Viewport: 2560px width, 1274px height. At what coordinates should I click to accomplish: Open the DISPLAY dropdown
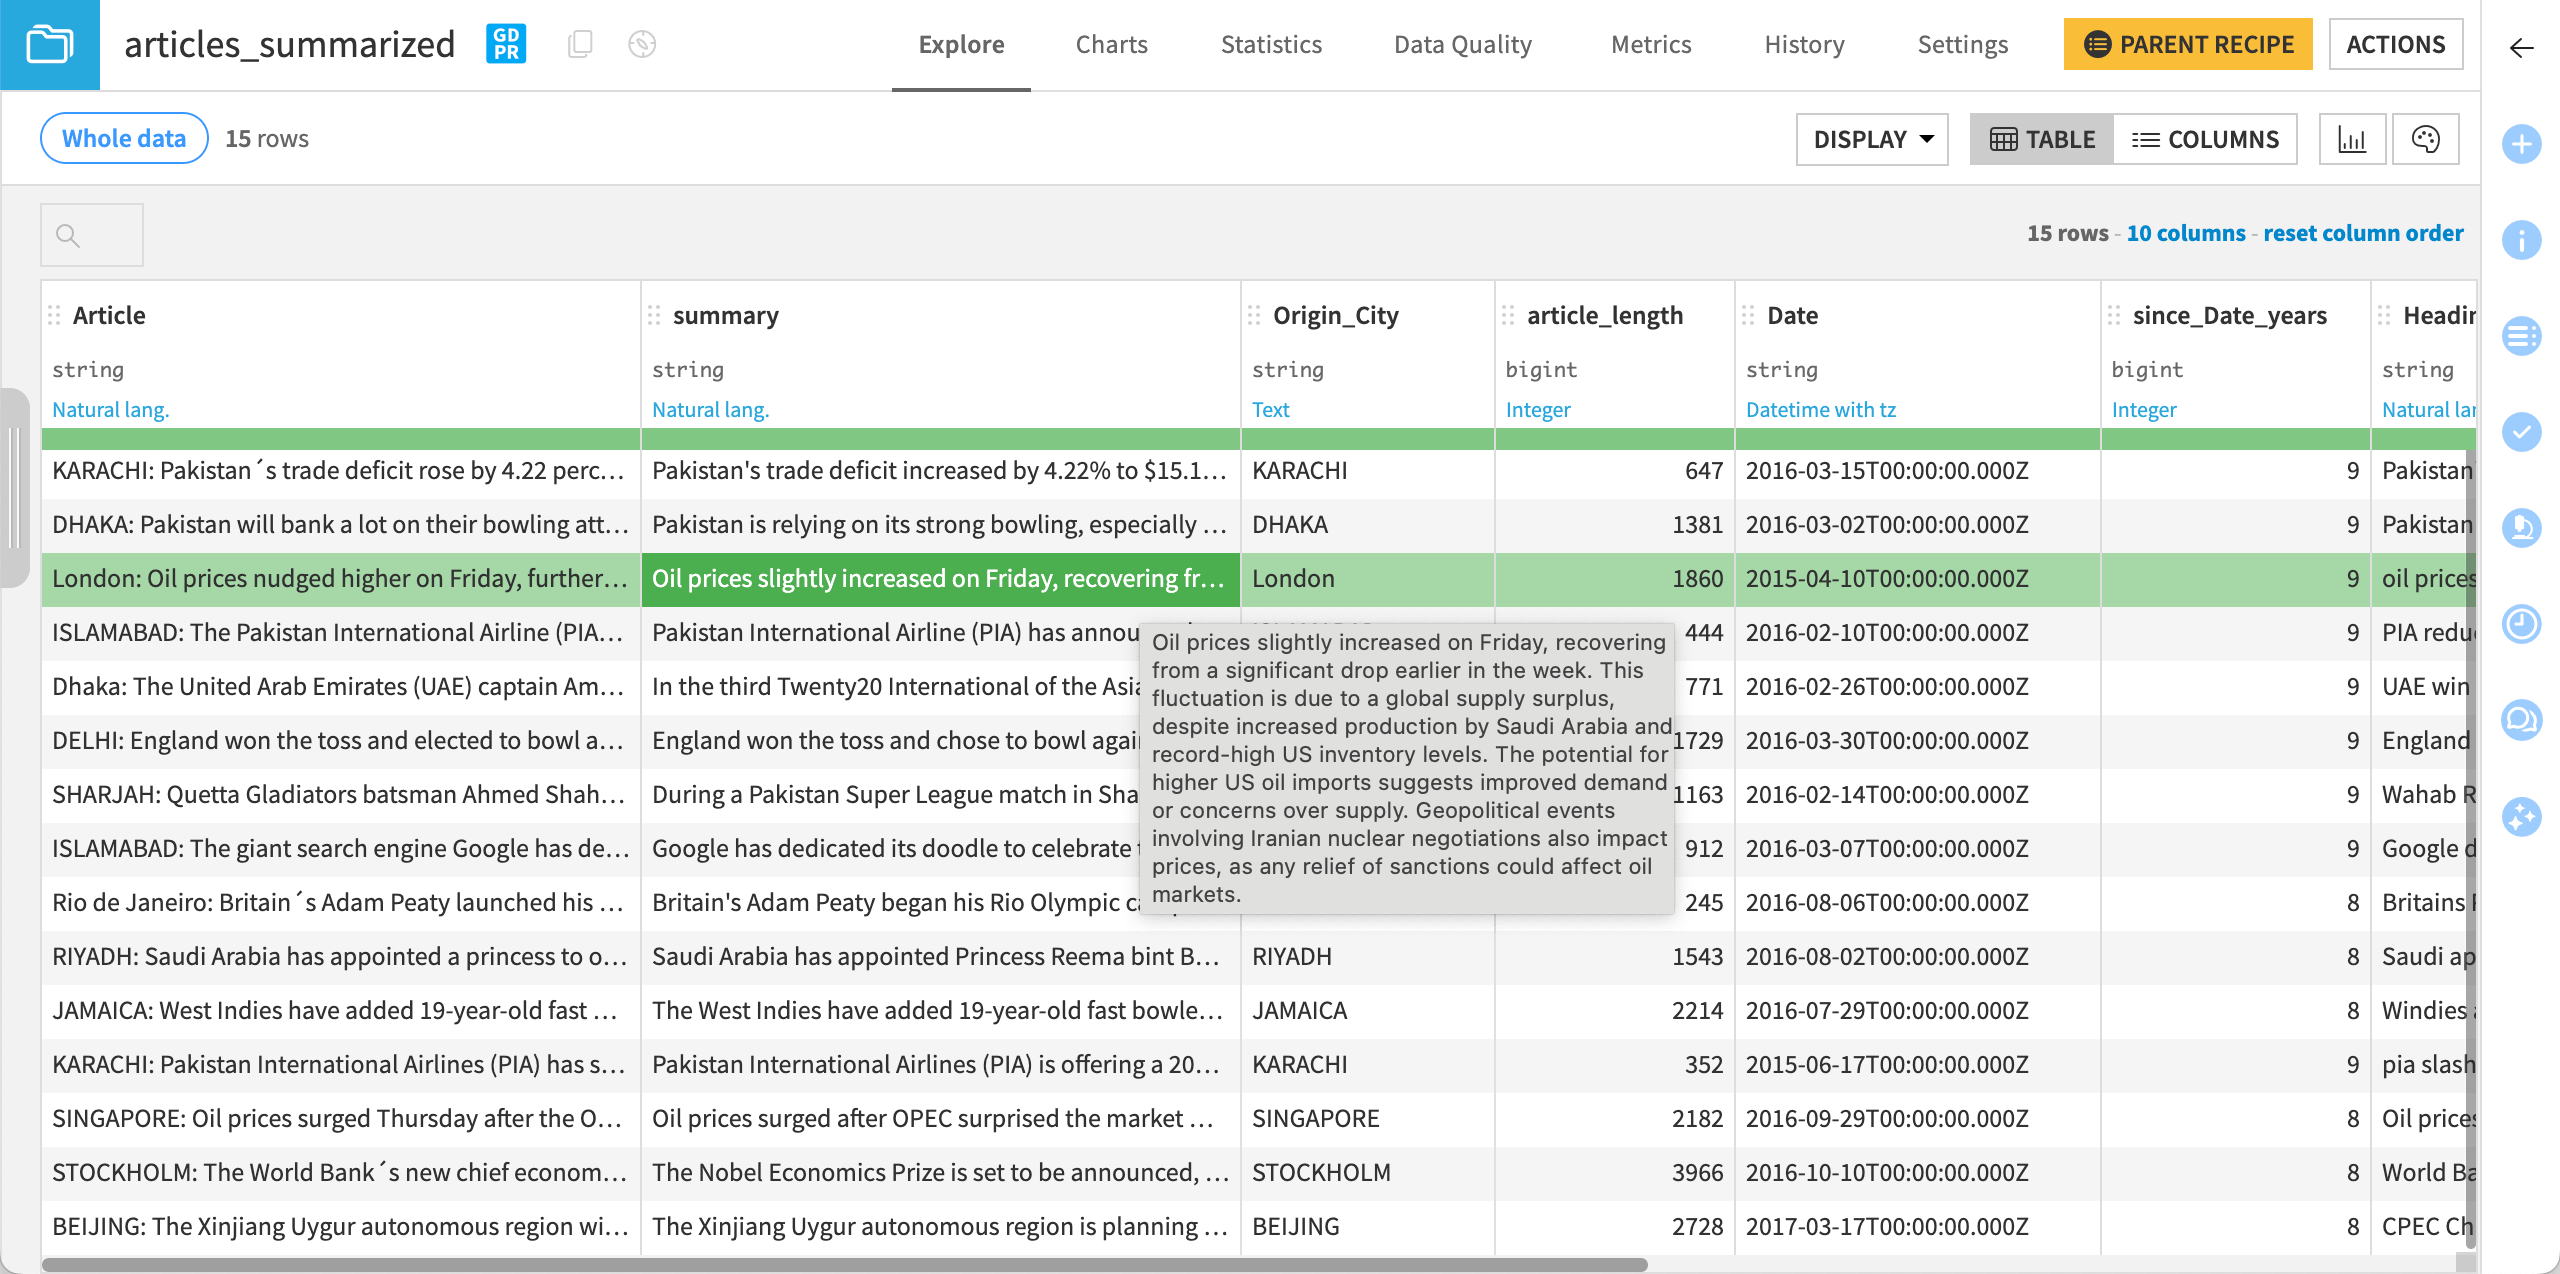[x=1871, y=139]
